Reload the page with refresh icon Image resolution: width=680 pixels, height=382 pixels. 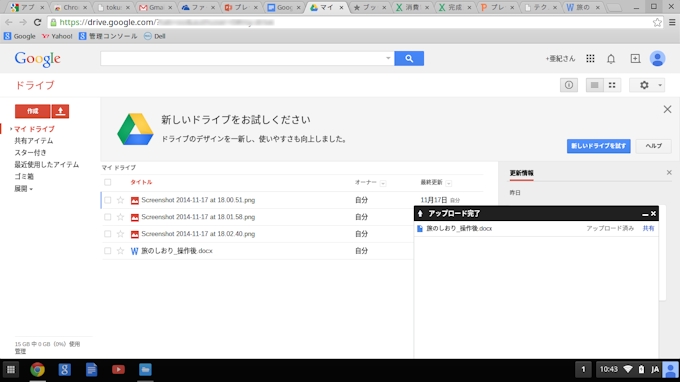click(x=37, y=22)
